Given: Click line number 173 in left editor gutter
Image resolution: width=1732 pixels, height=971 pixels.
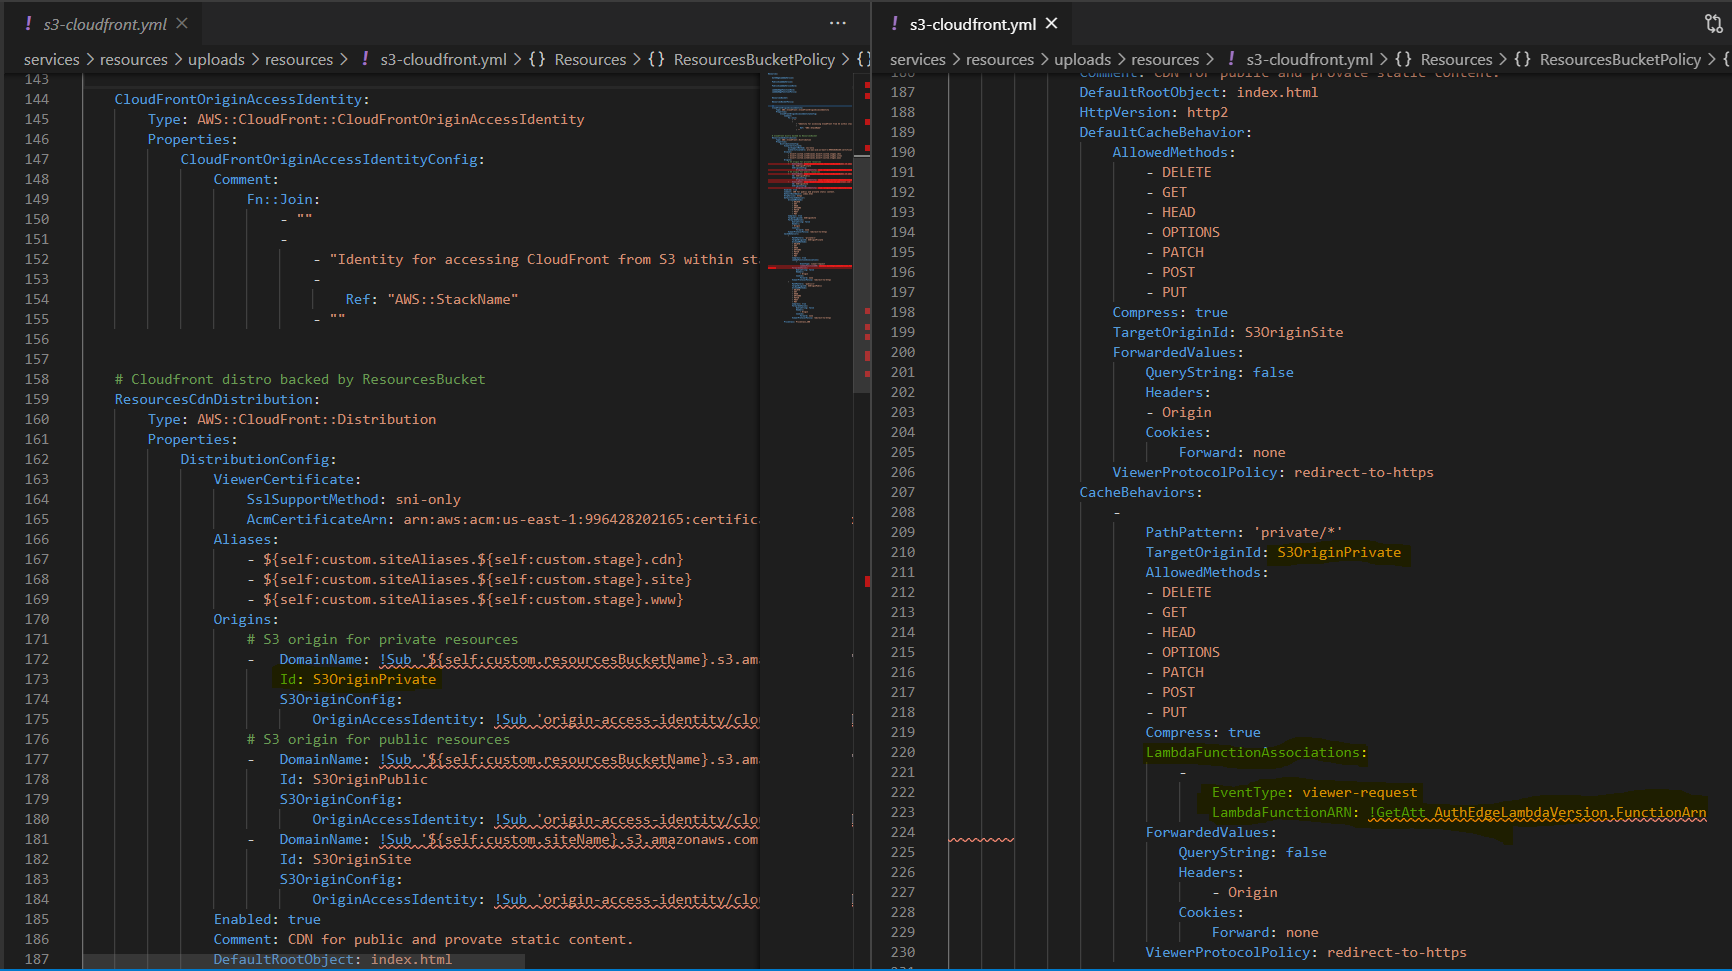Looking at the screenshot, I should tap(37, 679).
